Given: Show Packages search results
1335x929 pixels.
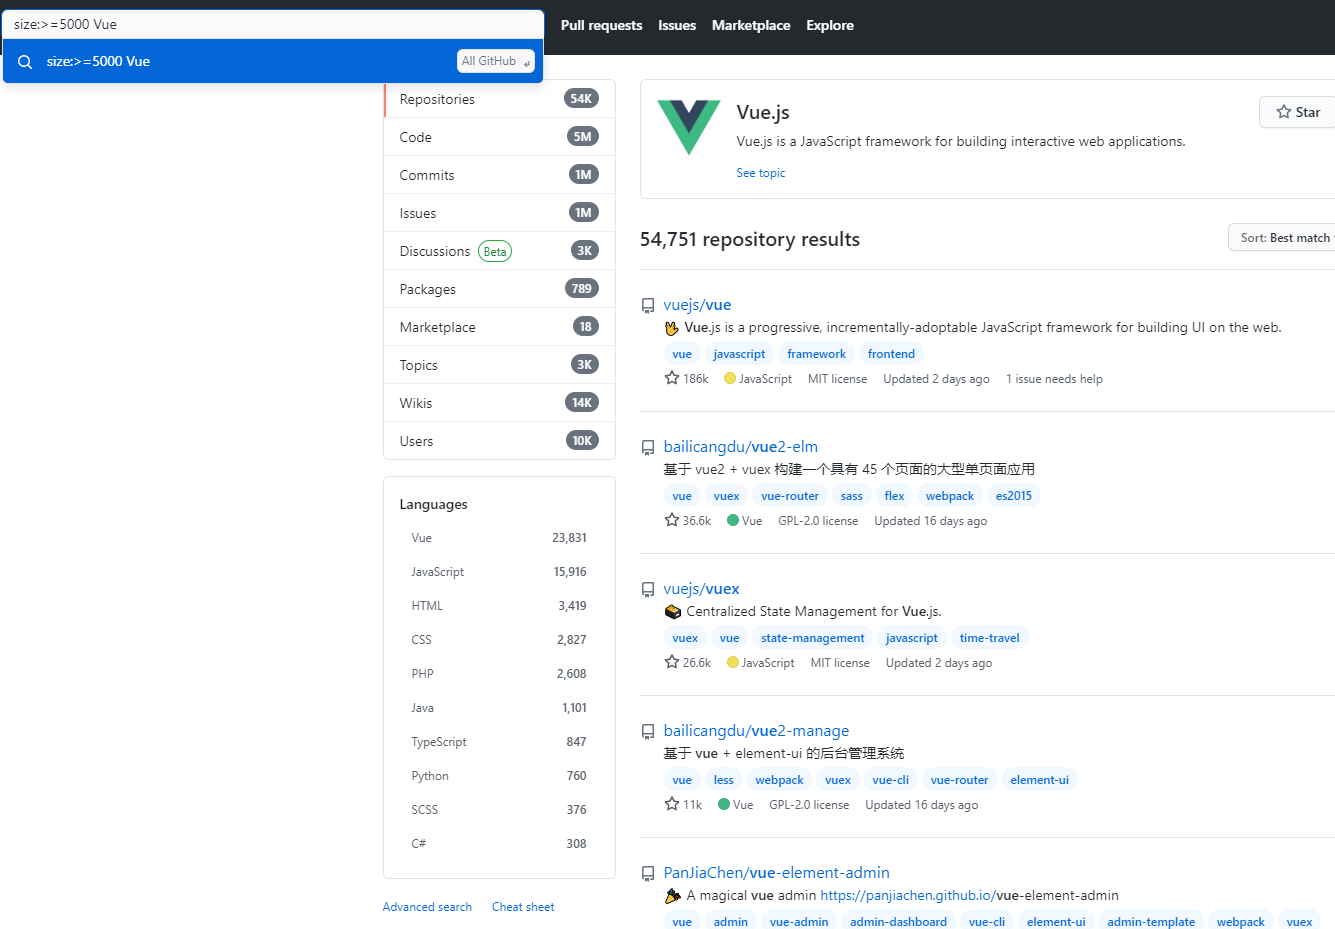Looking at the screenshot, I should (x=499, y=289).
